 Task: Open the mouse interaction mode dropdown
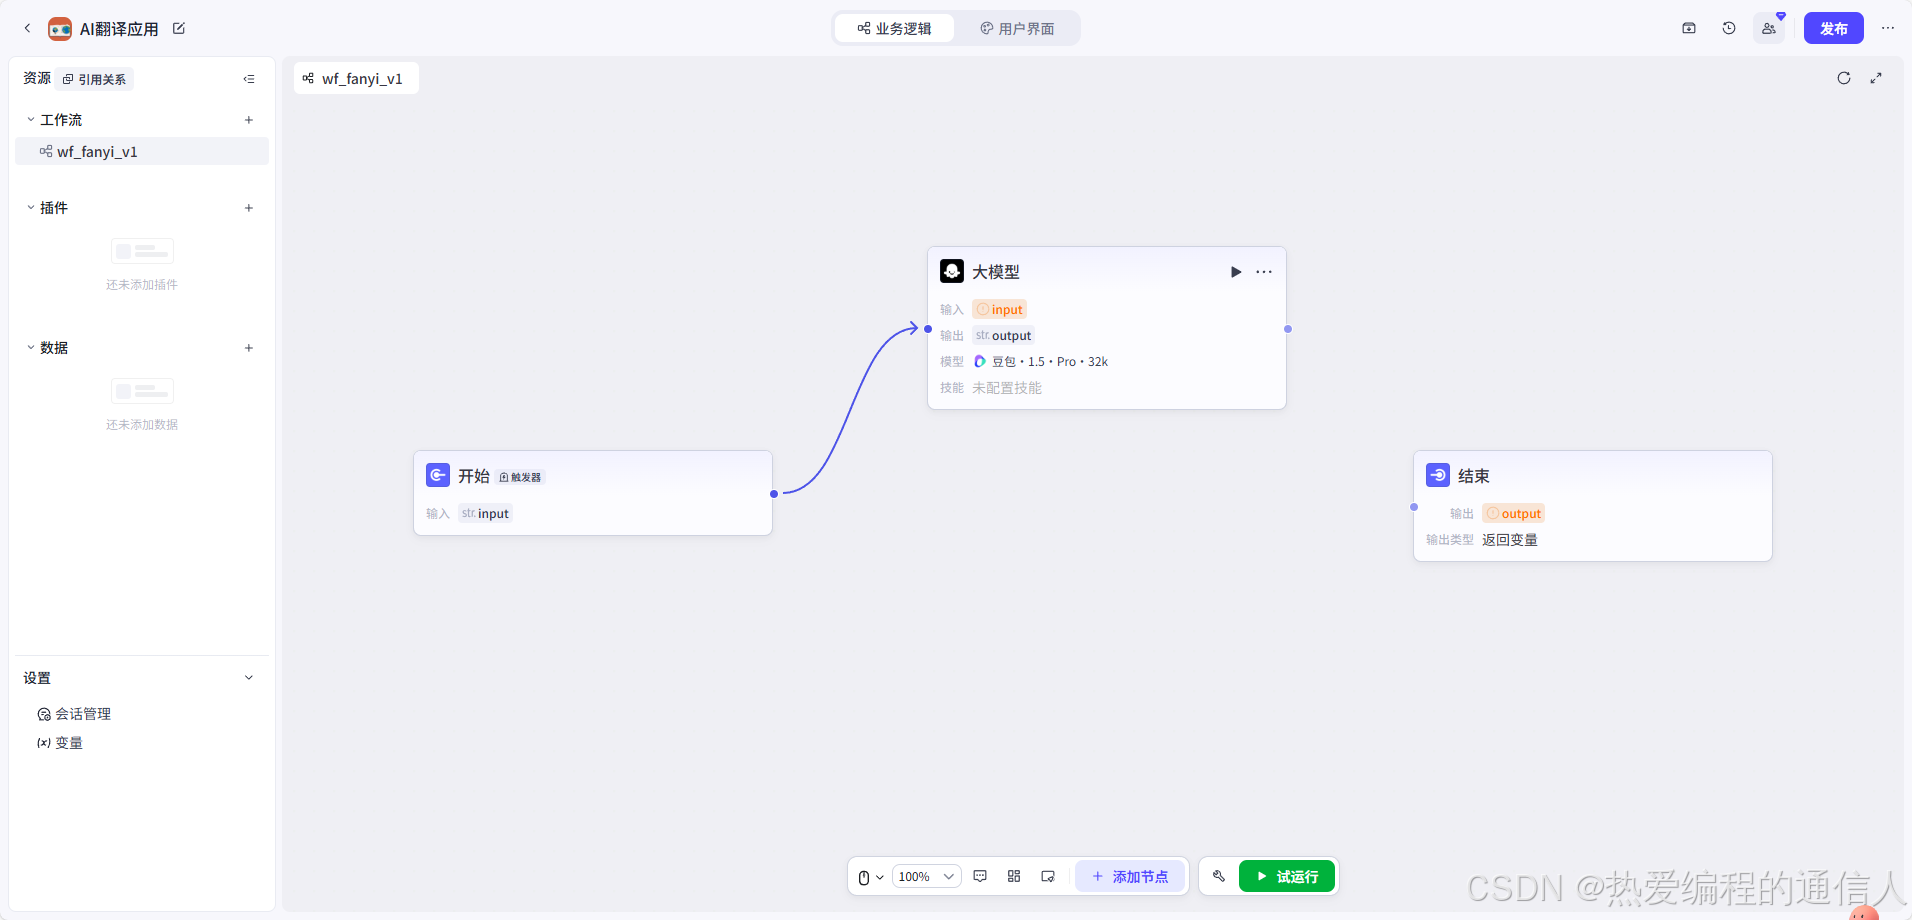pyautogui.click(x=871, y=877)
